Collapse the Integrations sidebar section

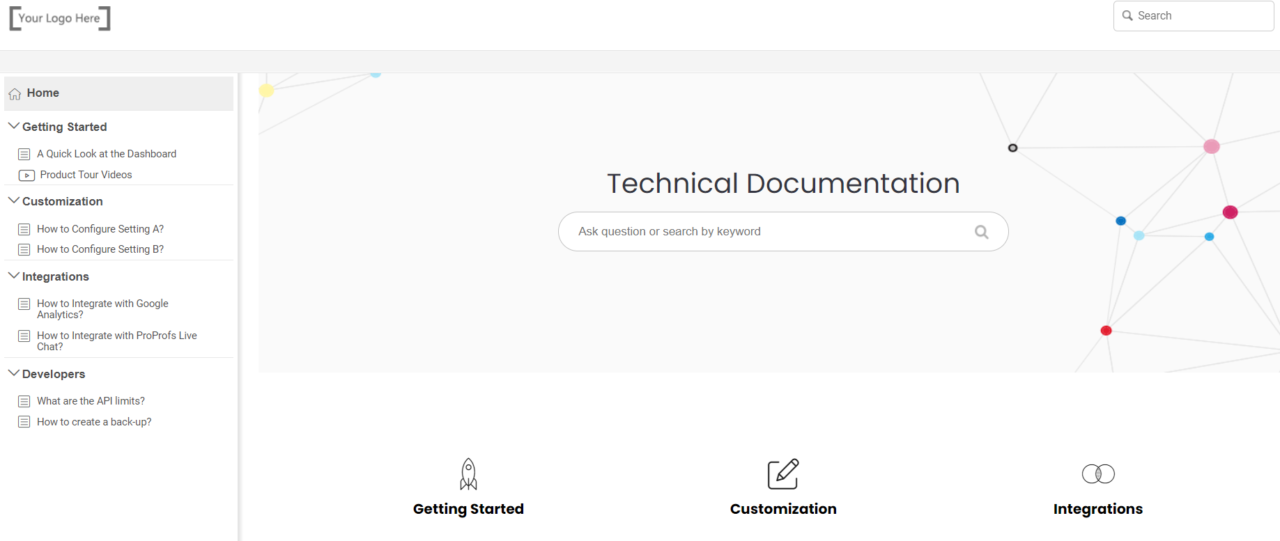point(14,276)
